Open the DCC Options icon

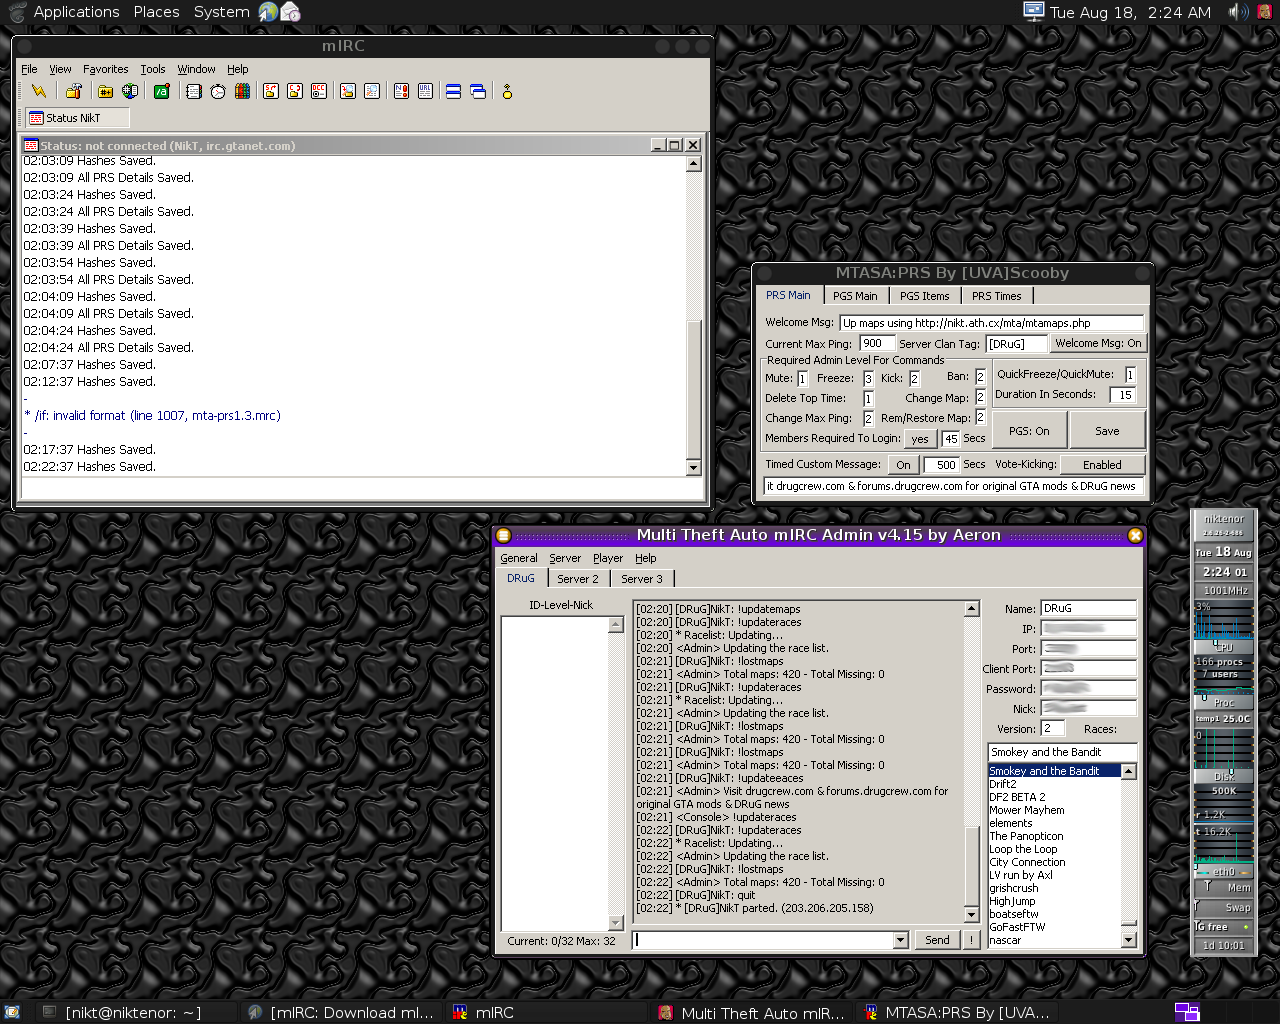point(319,92)
